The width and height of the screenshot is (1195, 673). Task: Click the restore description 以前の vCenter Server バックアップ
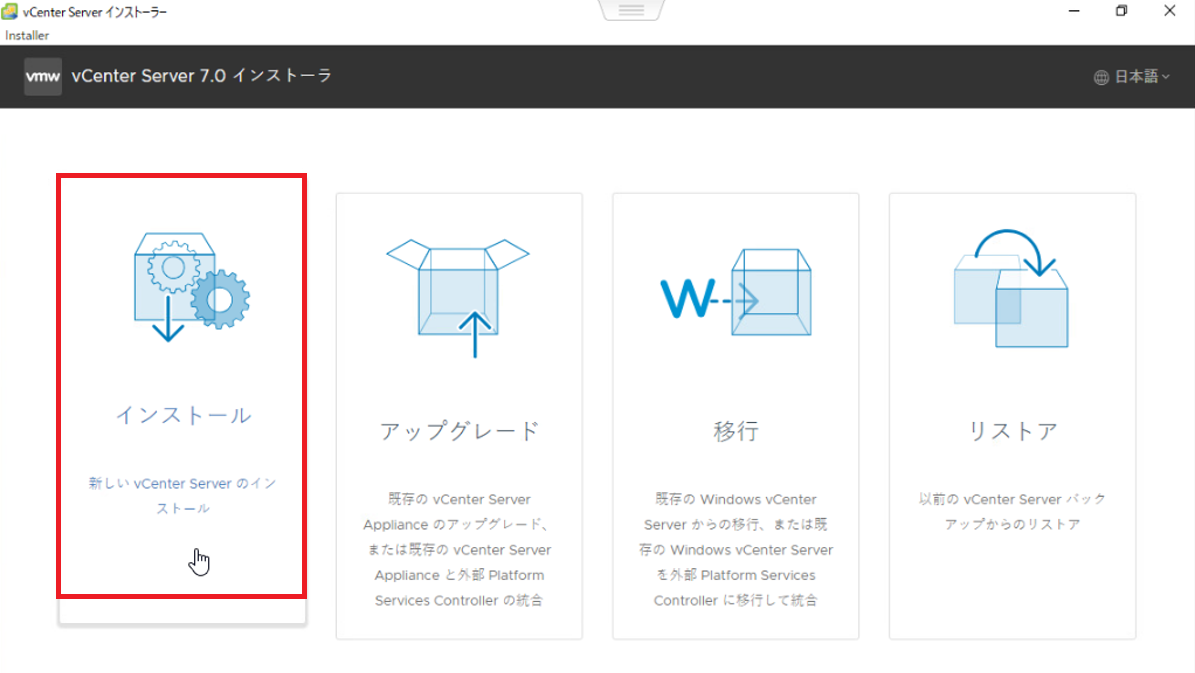[1012, 511]
